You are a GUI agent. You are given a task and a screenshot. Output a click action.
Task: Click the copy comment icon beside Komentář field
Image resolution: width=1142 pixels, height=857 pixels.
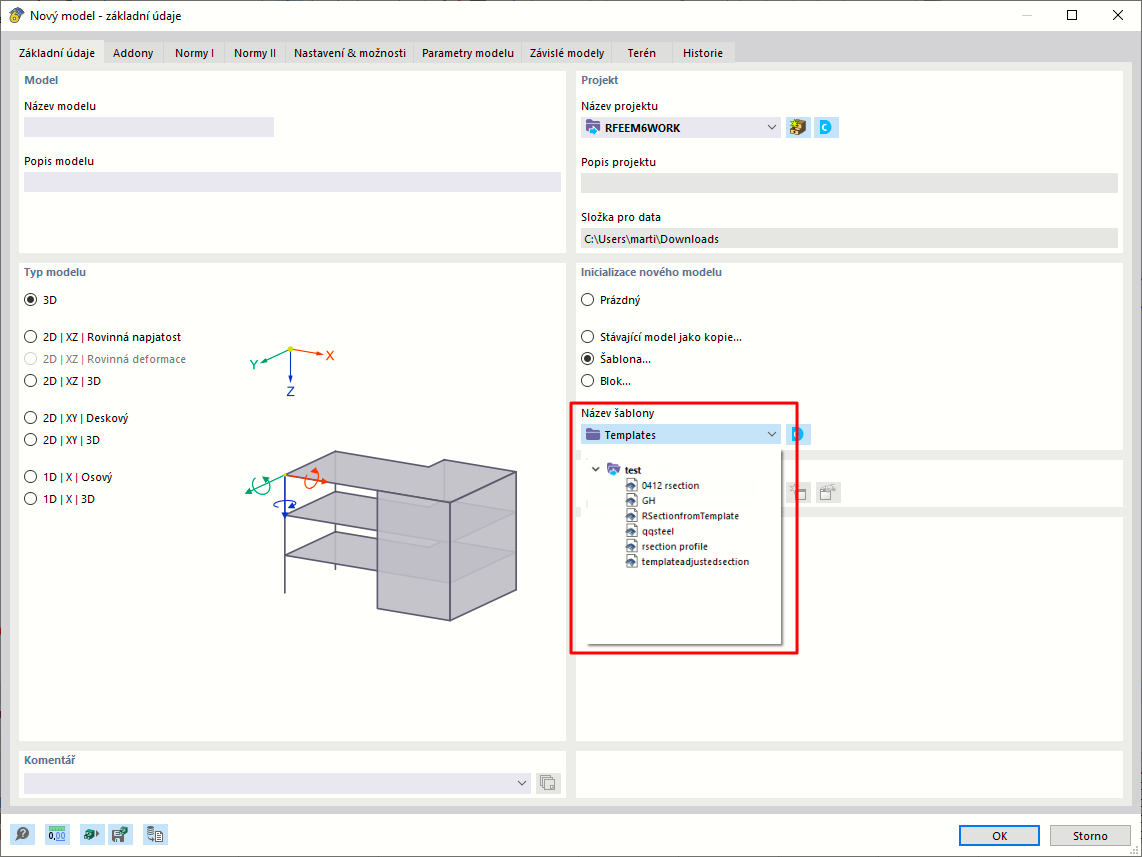548,783
